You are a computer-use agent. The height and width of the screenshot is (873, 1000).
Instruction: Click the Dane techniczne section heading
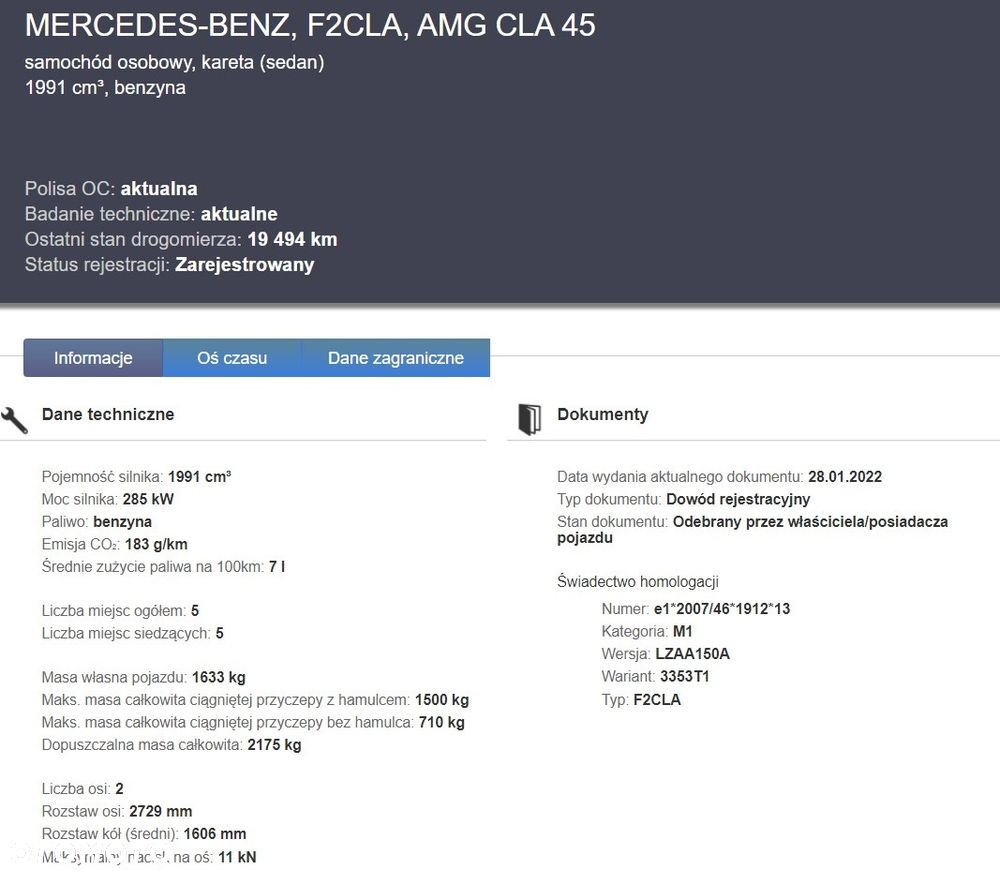(x=108, y=414)
